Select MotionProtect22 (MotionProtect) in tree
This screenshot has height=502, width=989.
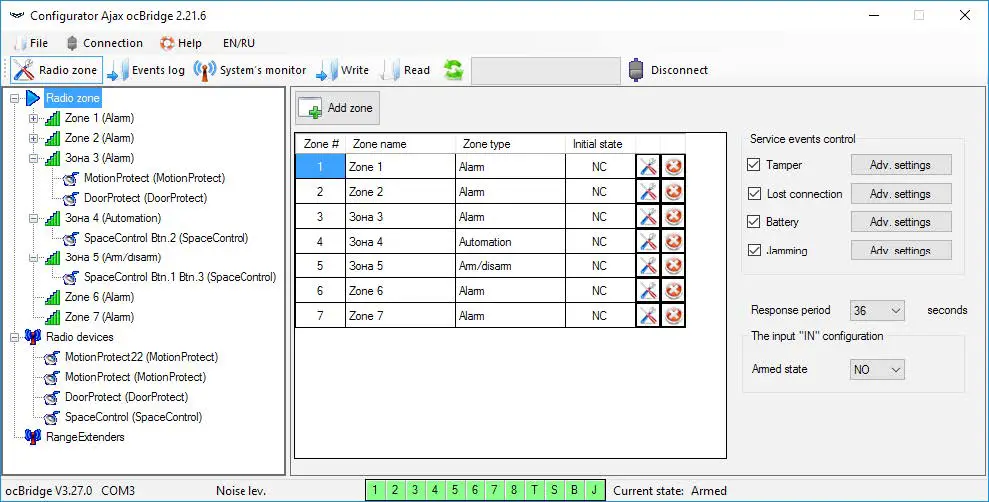141,357
